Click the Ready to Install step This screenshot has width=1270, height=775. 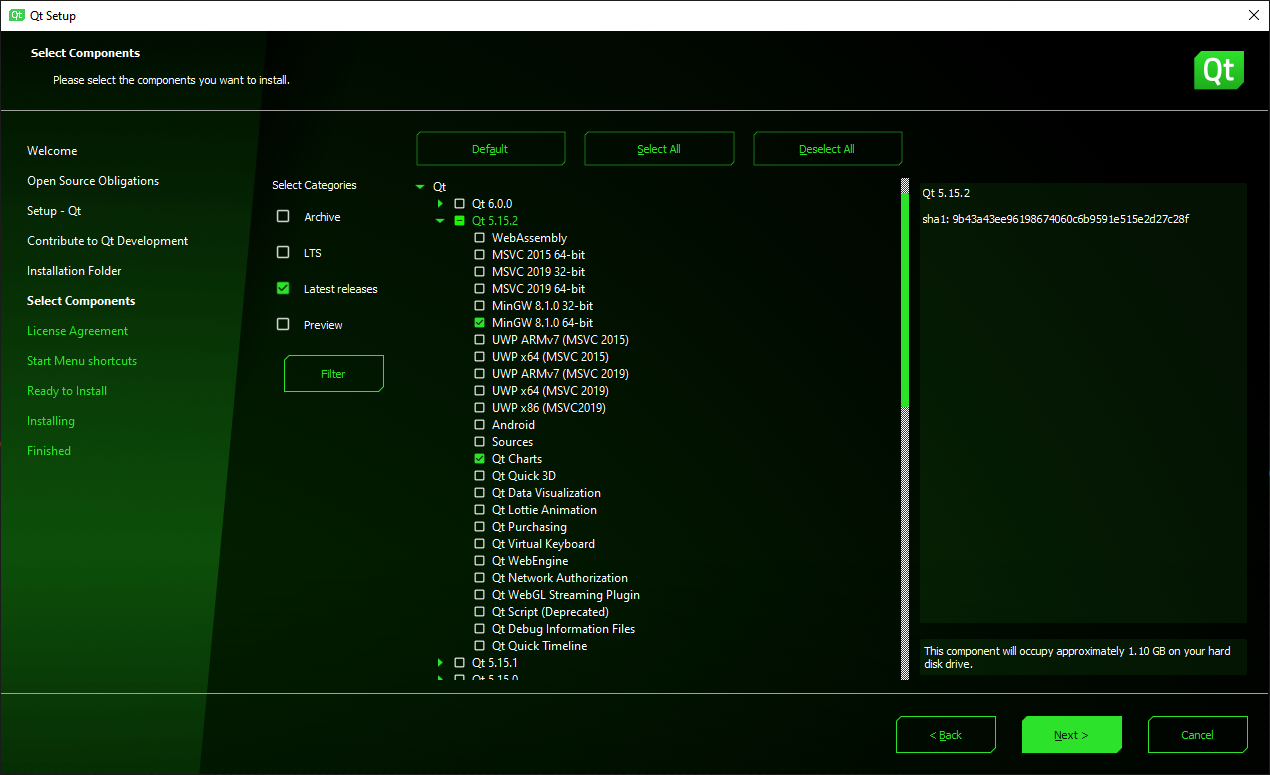[67, 391]
